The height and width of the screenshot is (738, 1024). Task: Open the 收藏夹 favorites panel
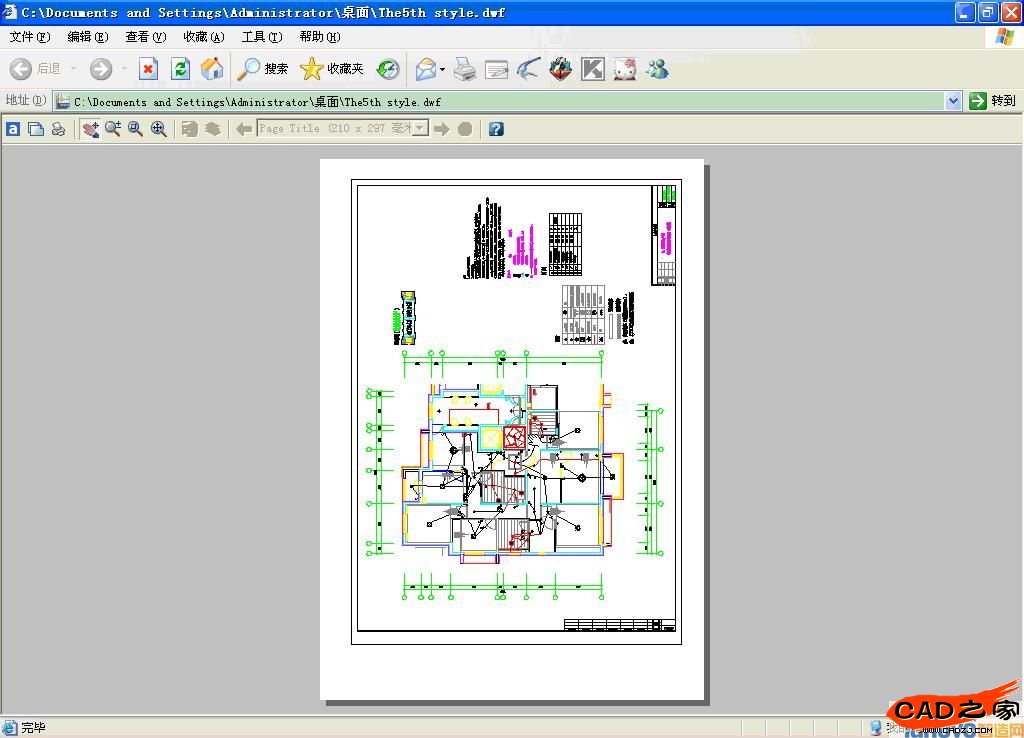[332, 69]
